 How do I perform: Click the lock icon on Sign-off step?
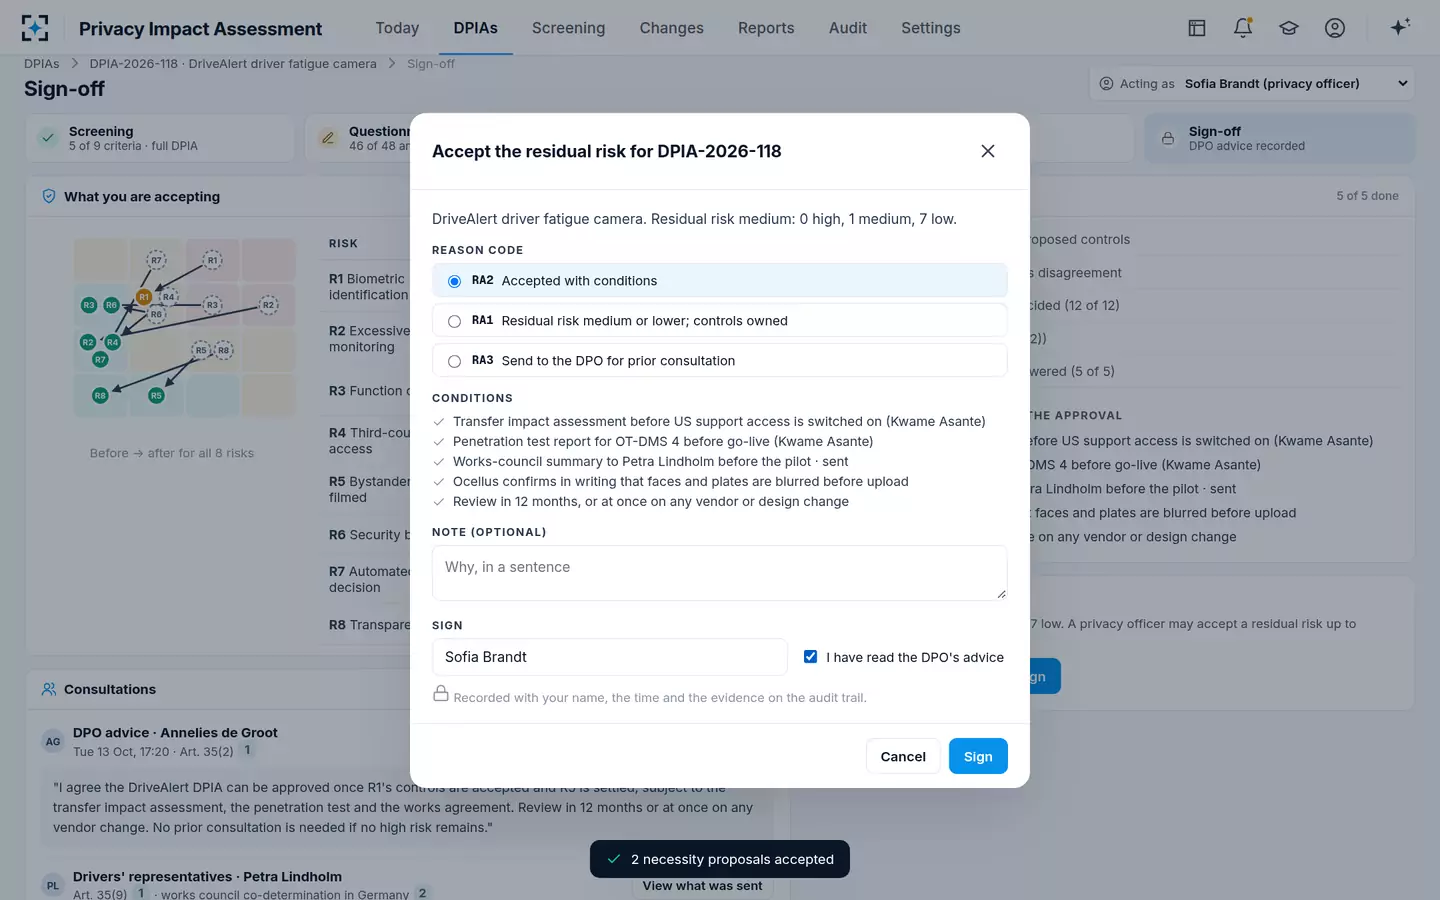1168,138
